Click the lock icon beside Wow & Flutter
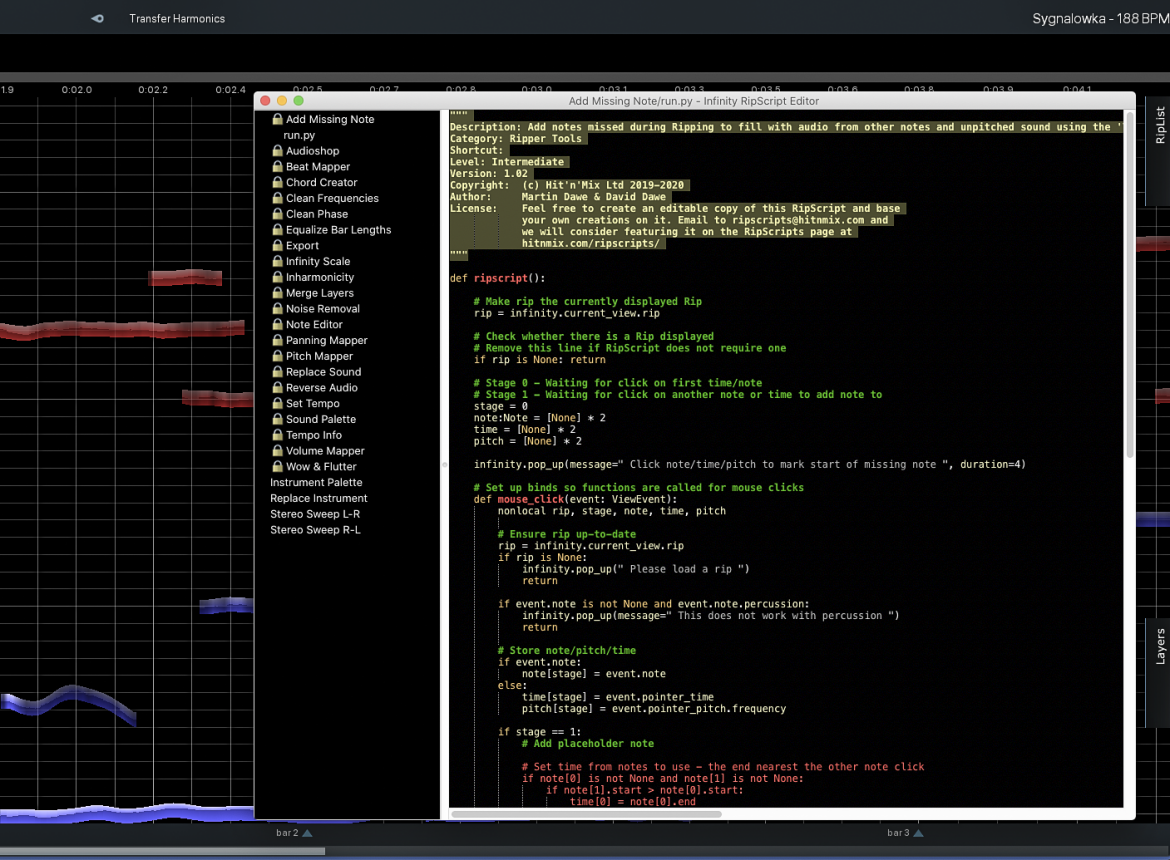The height and width of the screenshot is (860, 1170). (277, 465)
